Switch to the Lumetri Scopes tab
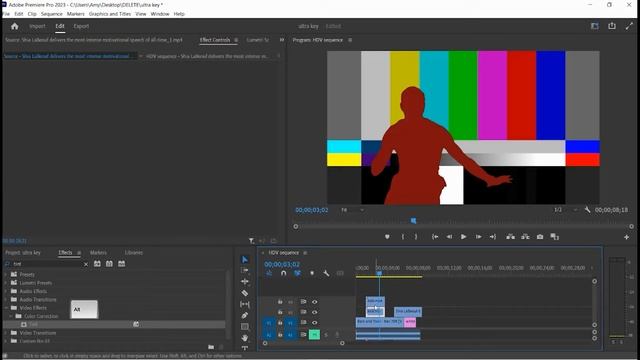Viewport: 640px width, 360px height. (258, 40)
